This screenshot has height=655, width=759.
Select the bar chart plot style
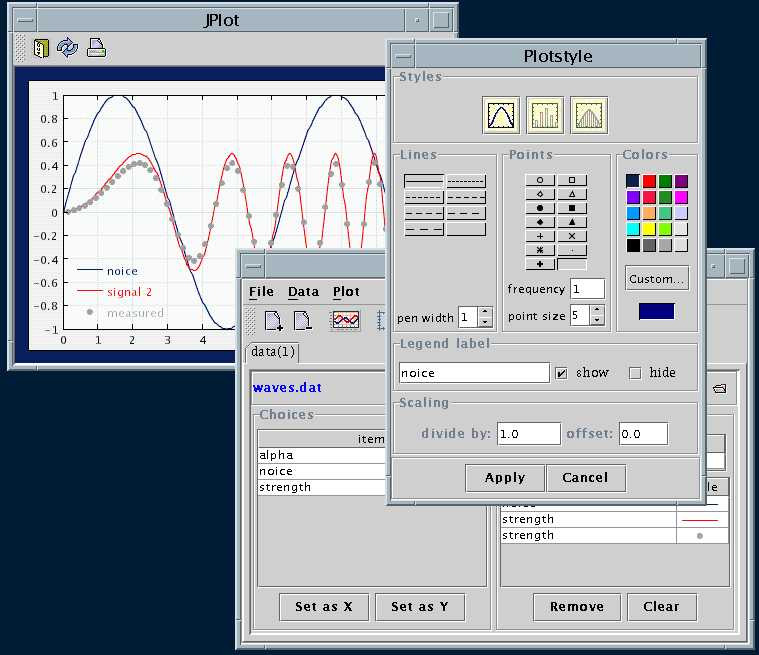click(545, 115)
